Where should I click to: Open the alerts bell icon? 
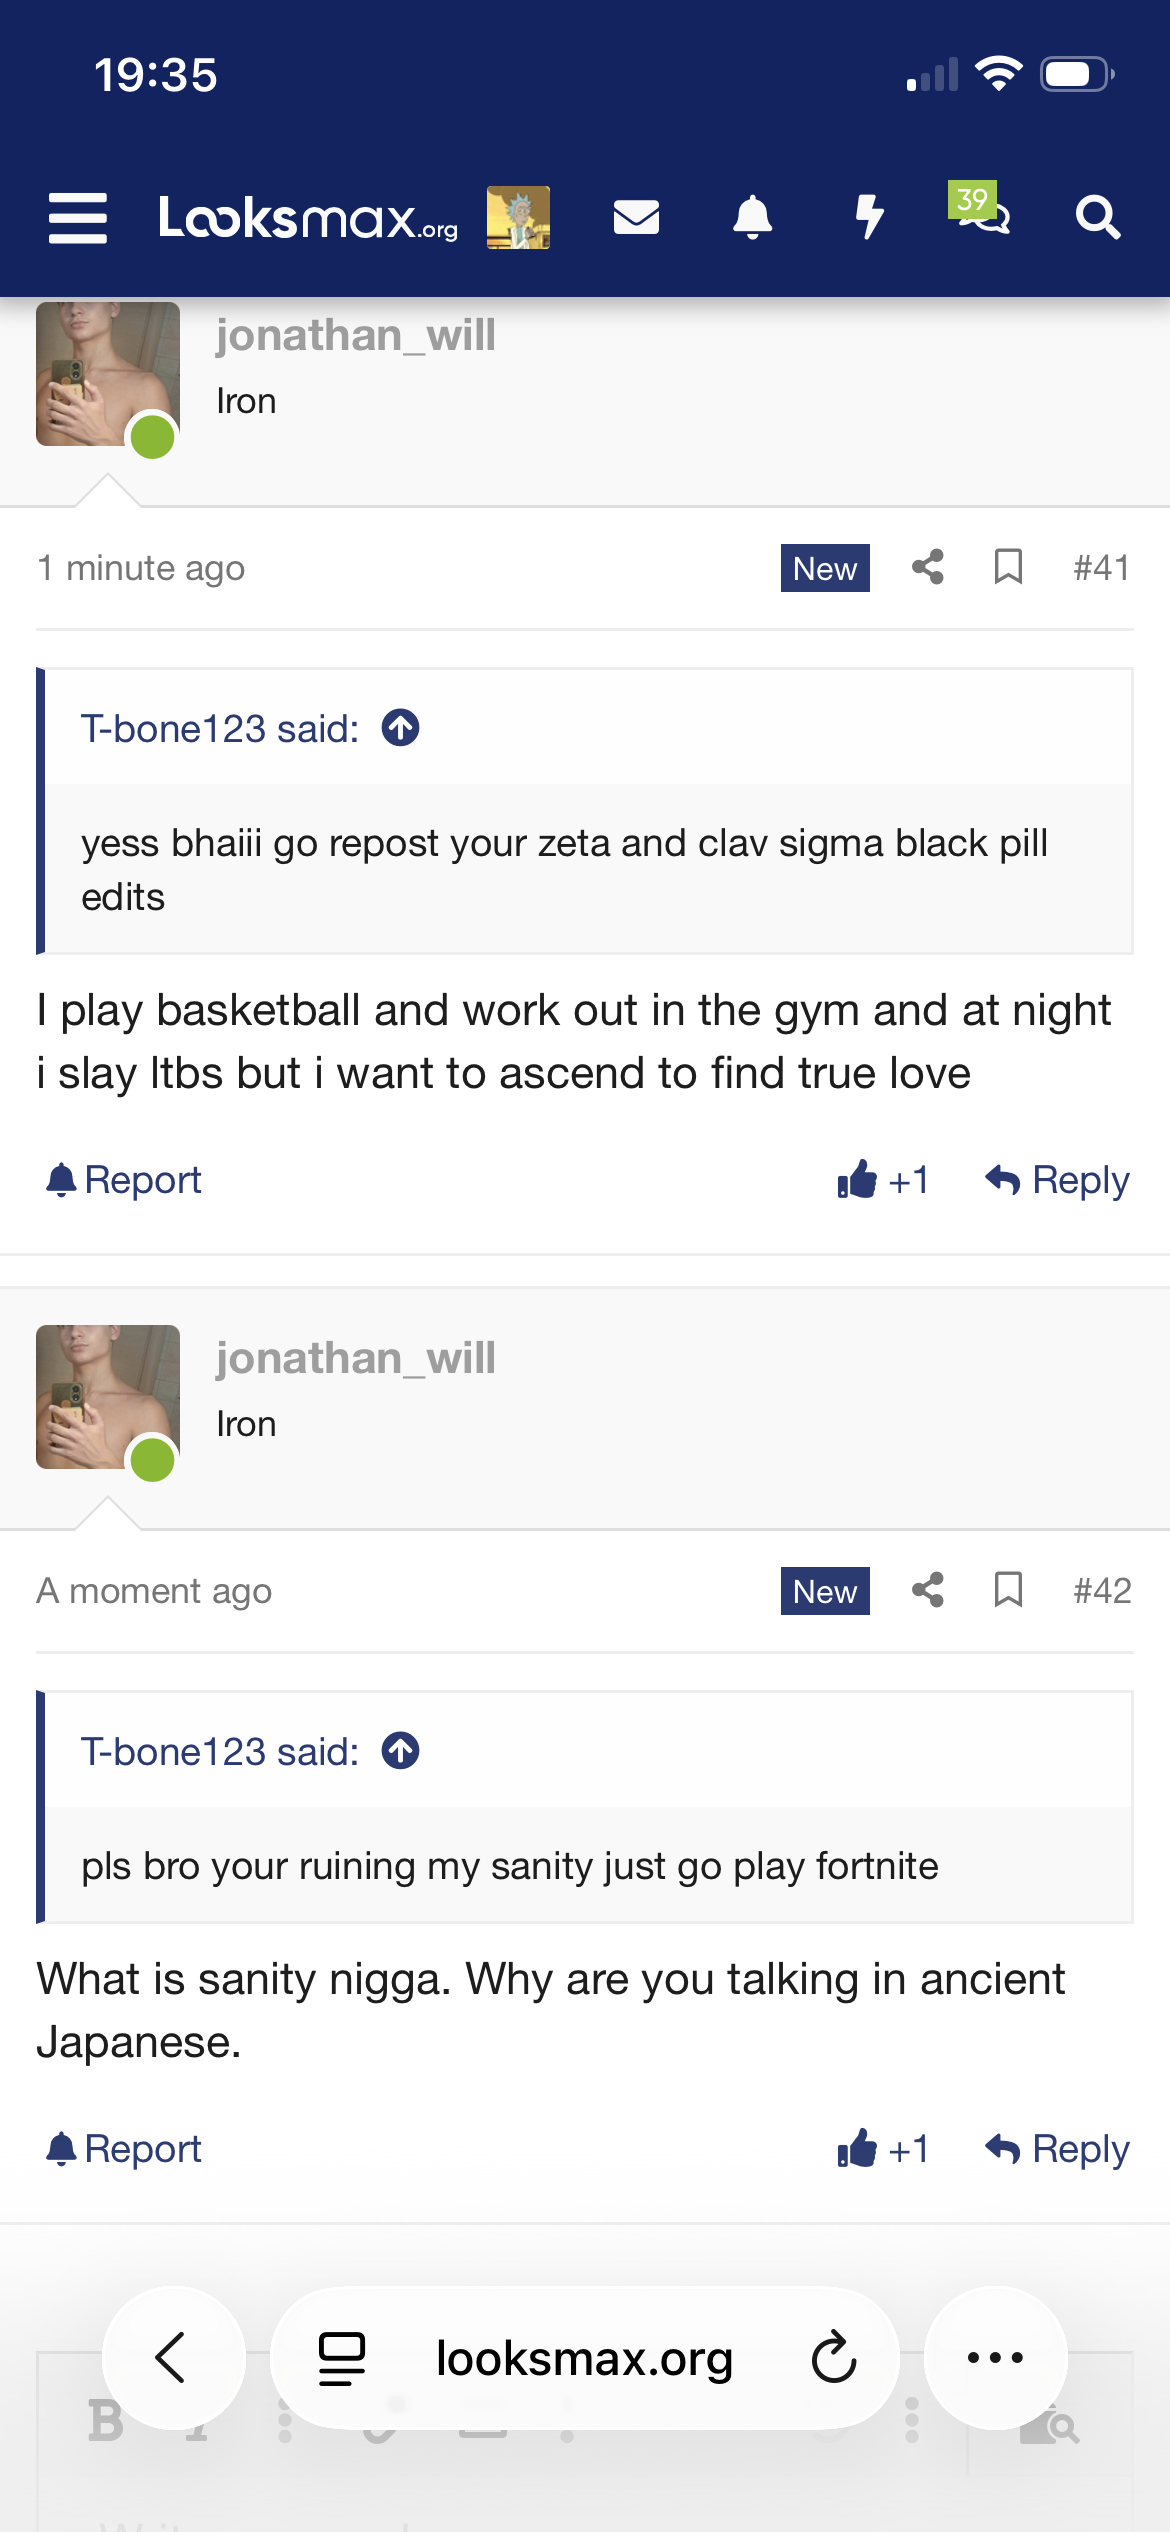pyautogui.click(x=753, y=217)
